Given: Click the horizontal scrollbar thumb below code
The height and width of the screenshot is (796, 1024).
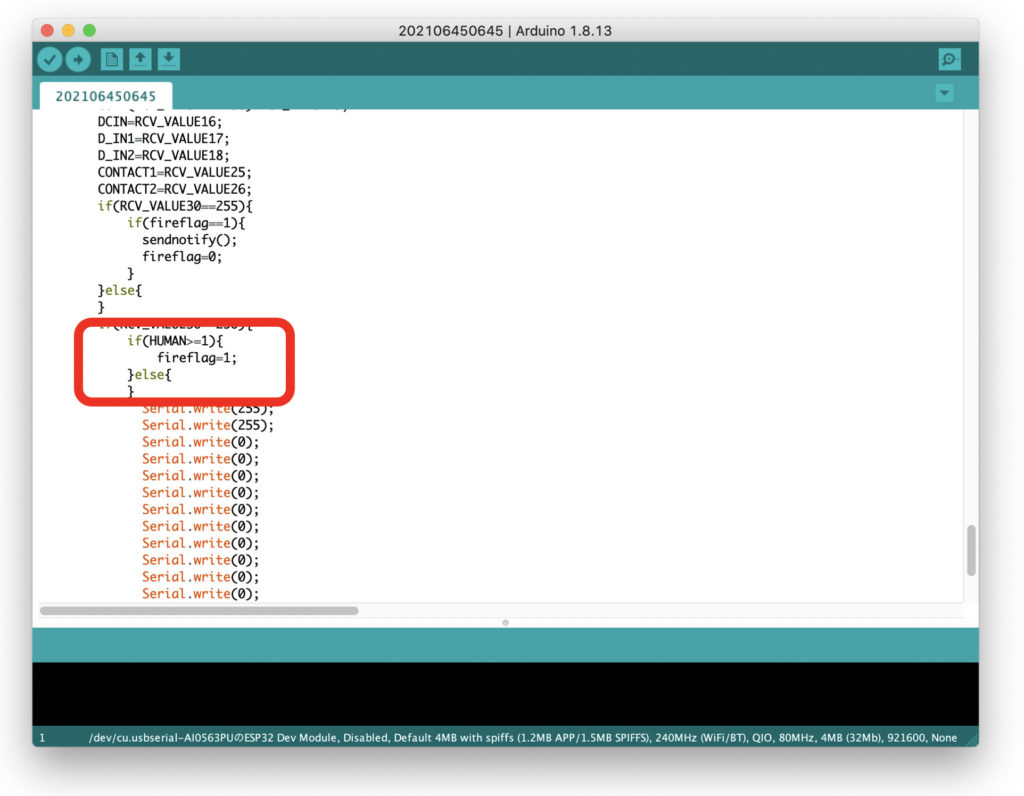Looking at the screenshot, I should pyautogui.click(x=198, y=610).
